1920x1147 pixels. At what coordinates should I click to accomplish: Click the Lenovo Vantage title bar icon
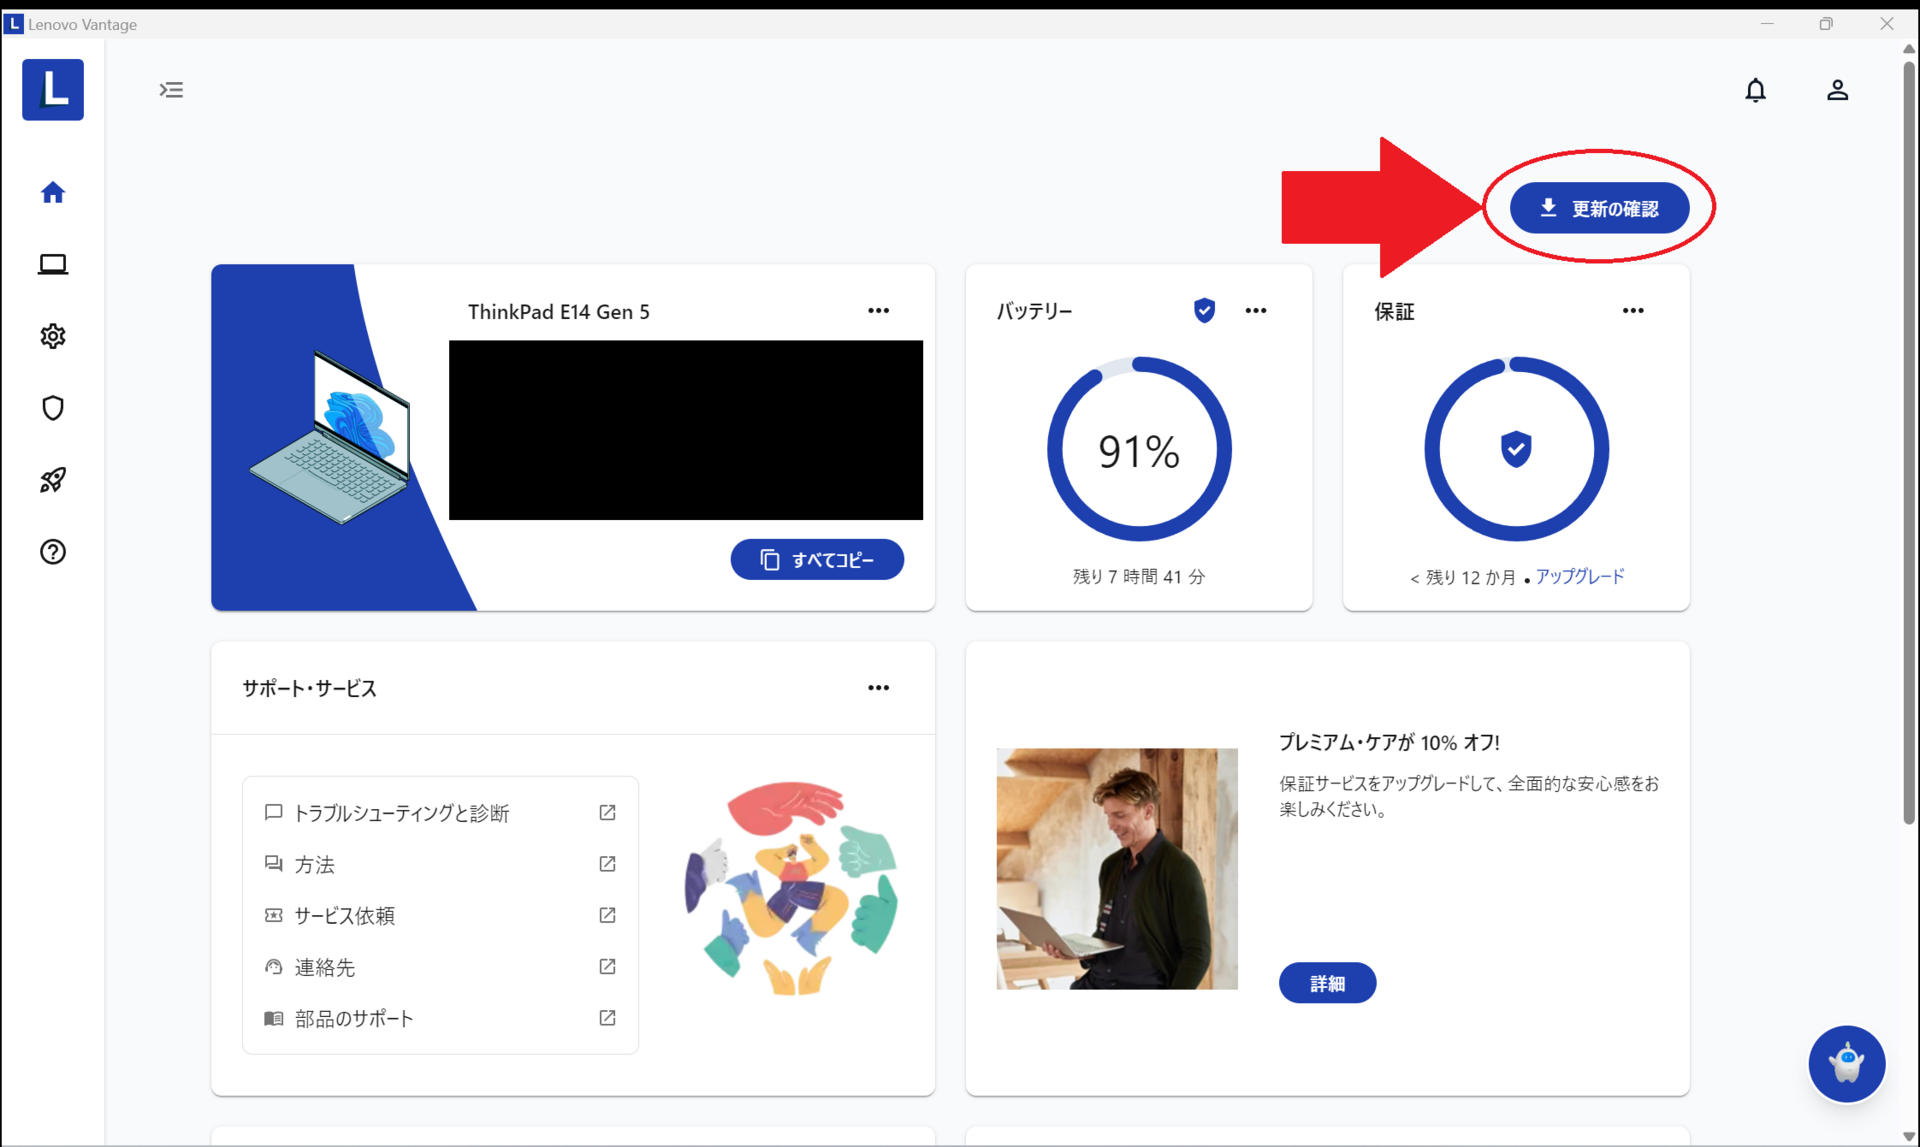point(13,24)
